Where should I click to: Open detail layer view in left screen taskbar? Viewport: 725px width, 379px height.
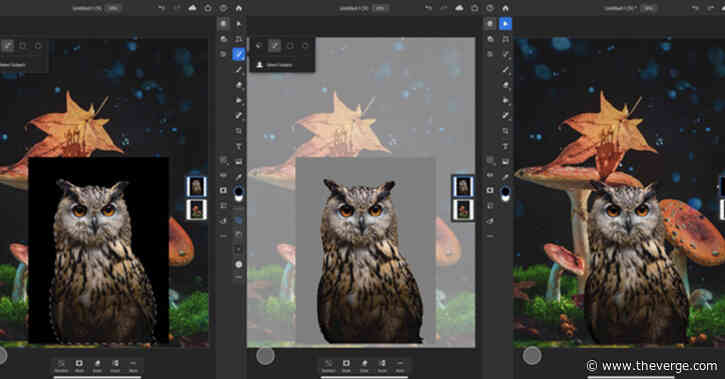click(223, 39)
